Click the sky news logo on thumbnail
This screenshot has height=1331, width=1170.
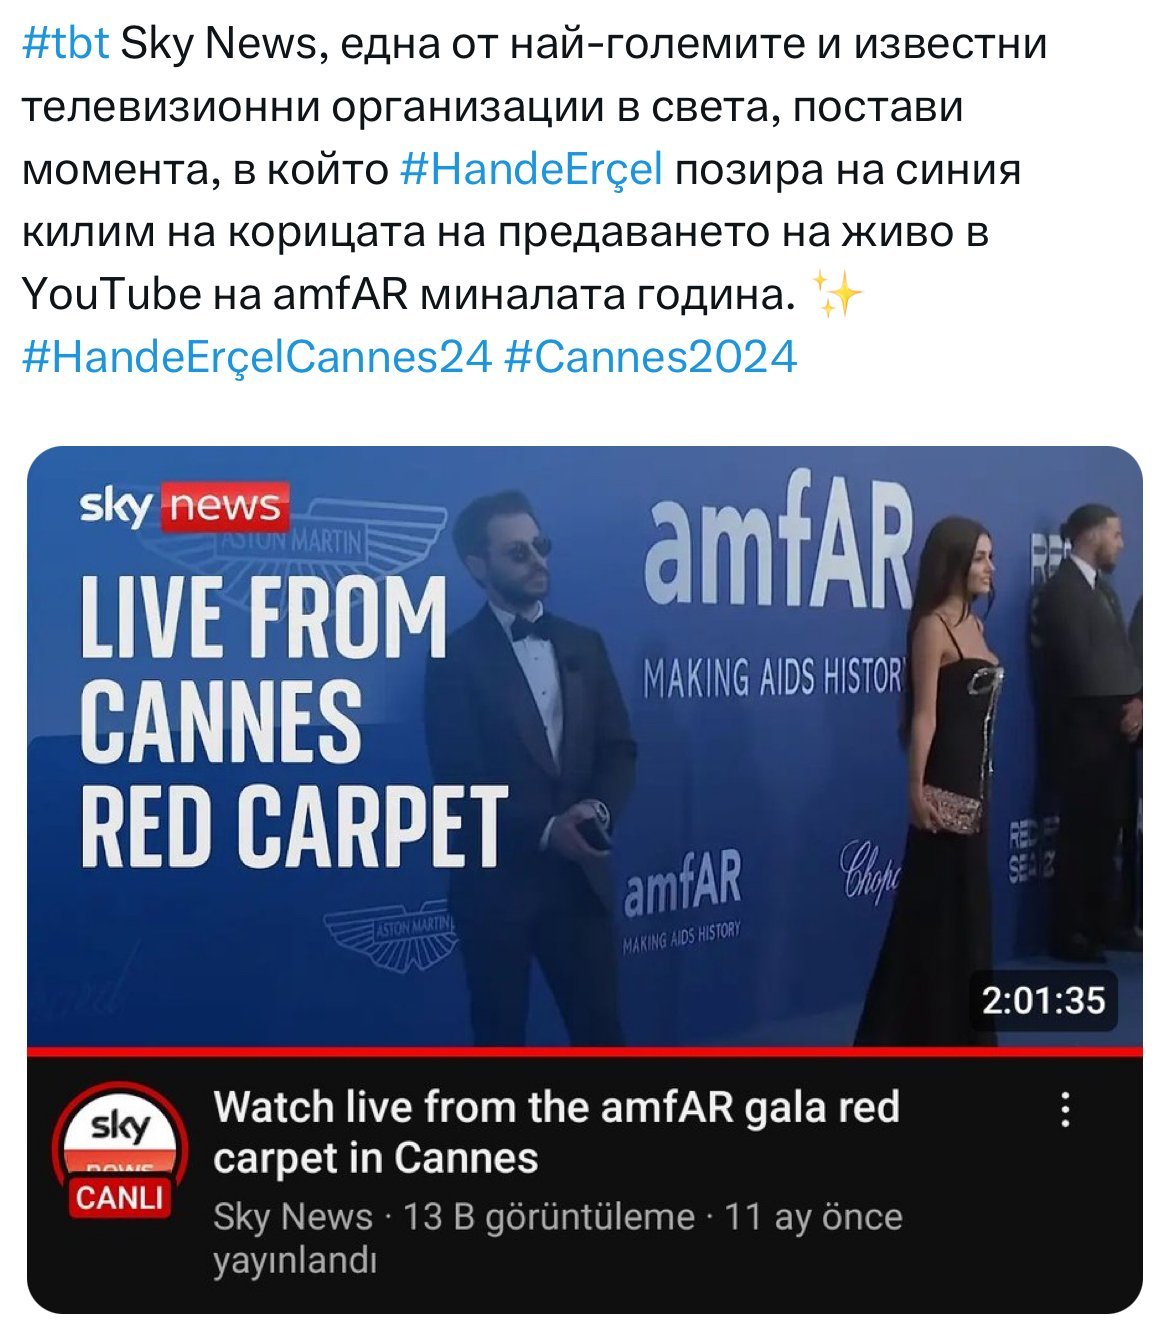(184, 506)
